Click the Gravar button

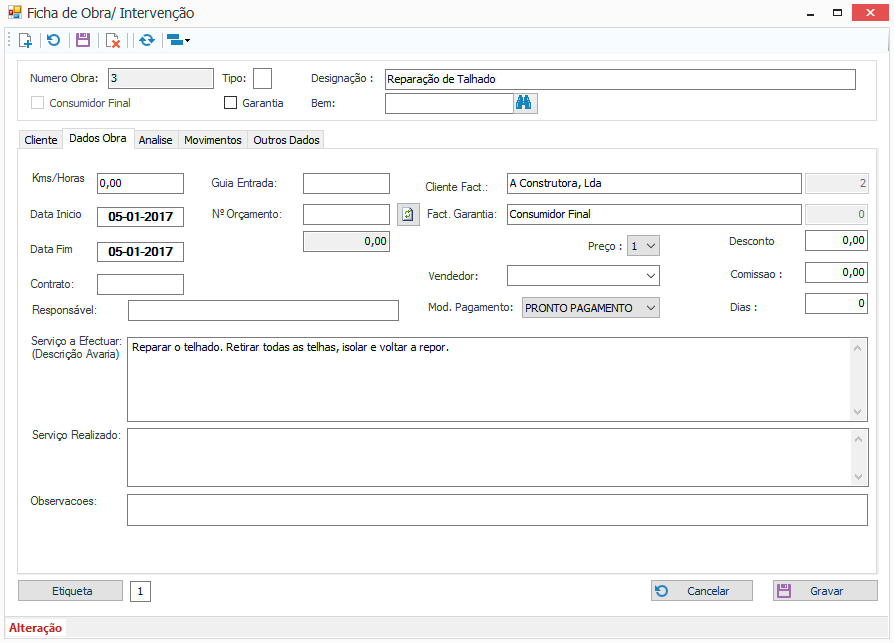[x=825, y=591]
